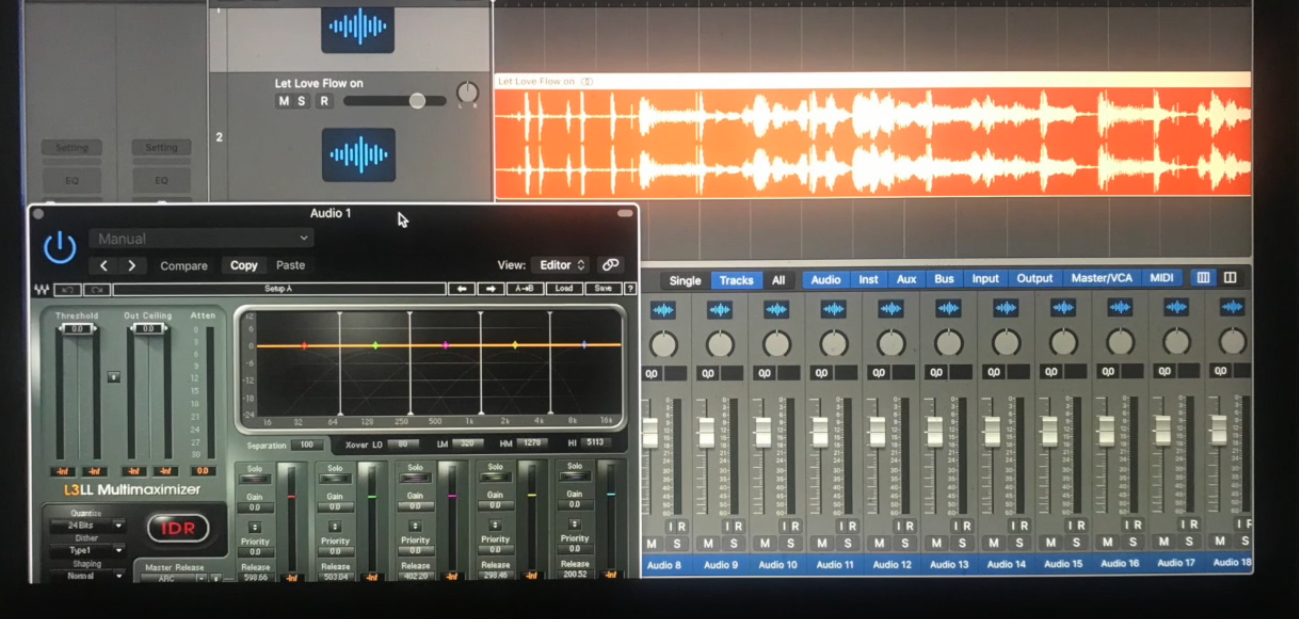The width and height of the screenshot is (1299, 619).
Task: Toggle the Inst channel filter
Action: point(868,279)
